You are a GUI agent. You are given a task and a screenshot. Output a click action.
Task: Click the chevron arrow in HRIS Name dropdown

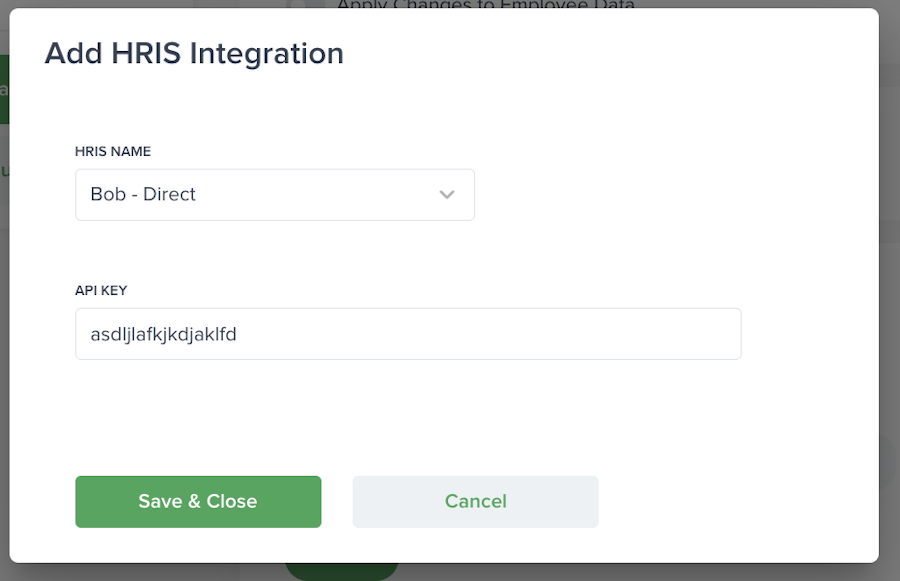pos(447,194)
